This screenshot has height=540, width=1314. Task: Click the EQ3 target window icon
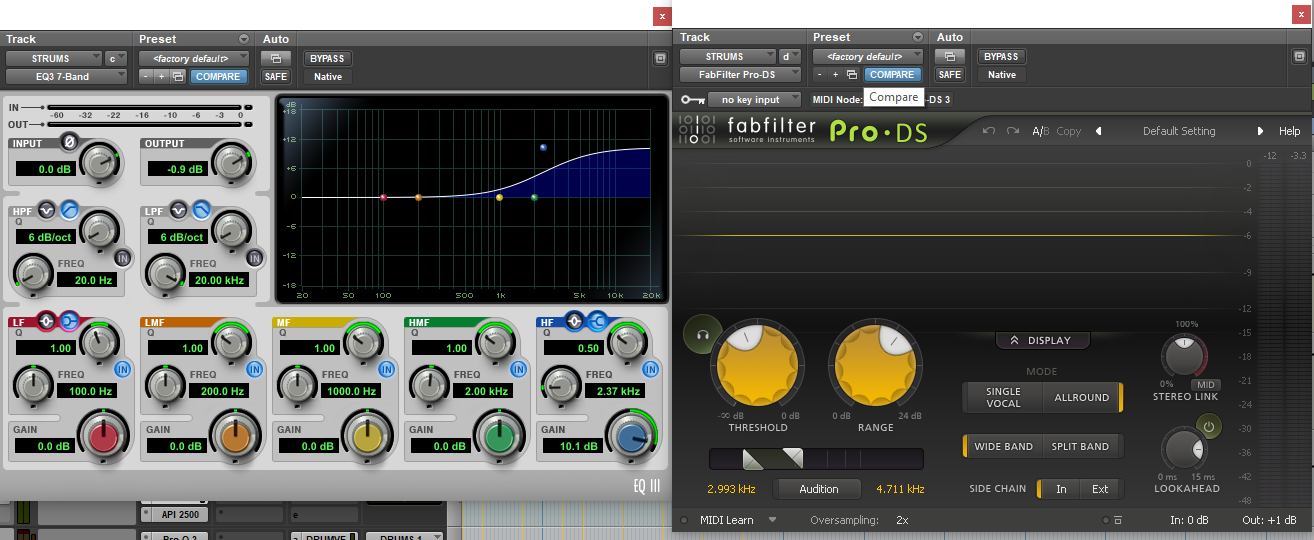point(660,58)
